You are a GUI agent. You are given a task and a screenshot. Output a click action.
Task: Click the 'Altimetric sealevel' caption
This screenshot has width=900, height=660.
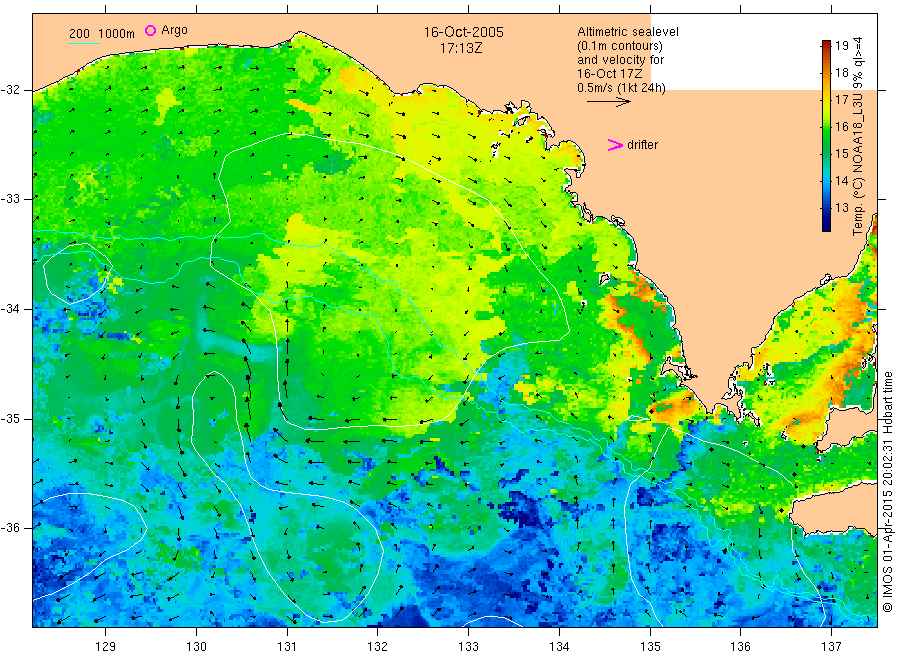coord(627,32)
